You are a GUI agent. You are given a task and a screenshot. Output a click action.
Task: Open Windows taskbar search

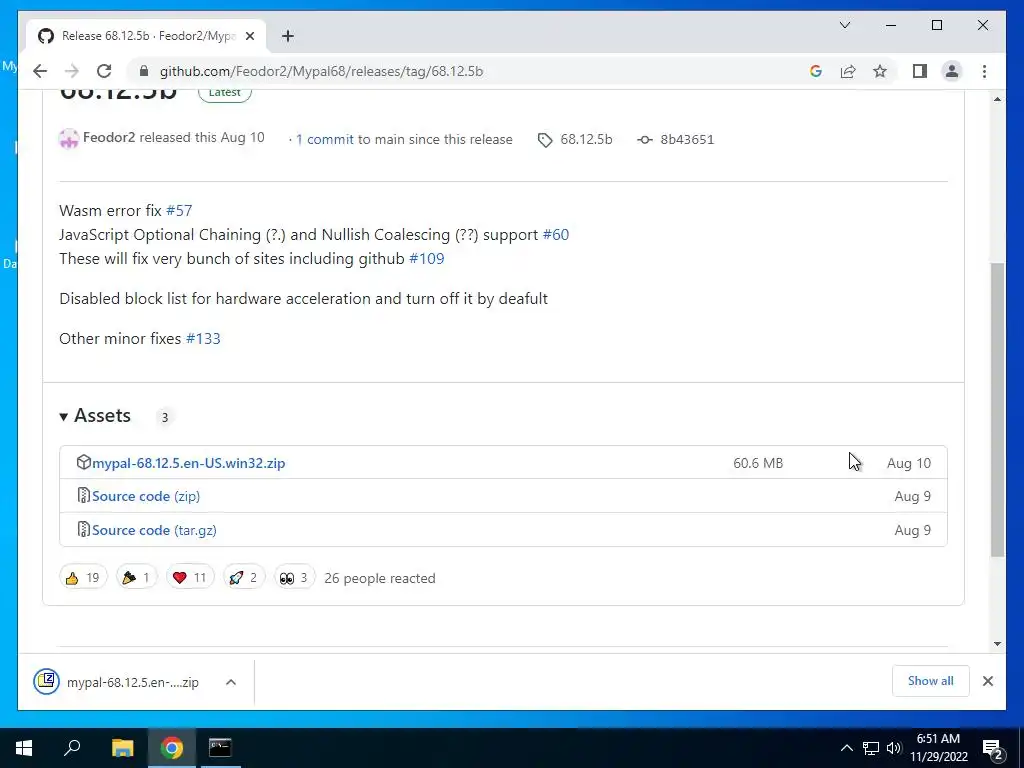point(72,748)
